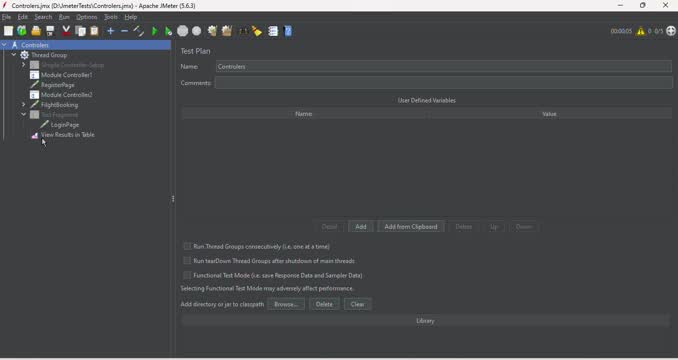Click the Library table header
This screenshot has height=360, width=678.
pyautogui.click(x=425, y=321)
